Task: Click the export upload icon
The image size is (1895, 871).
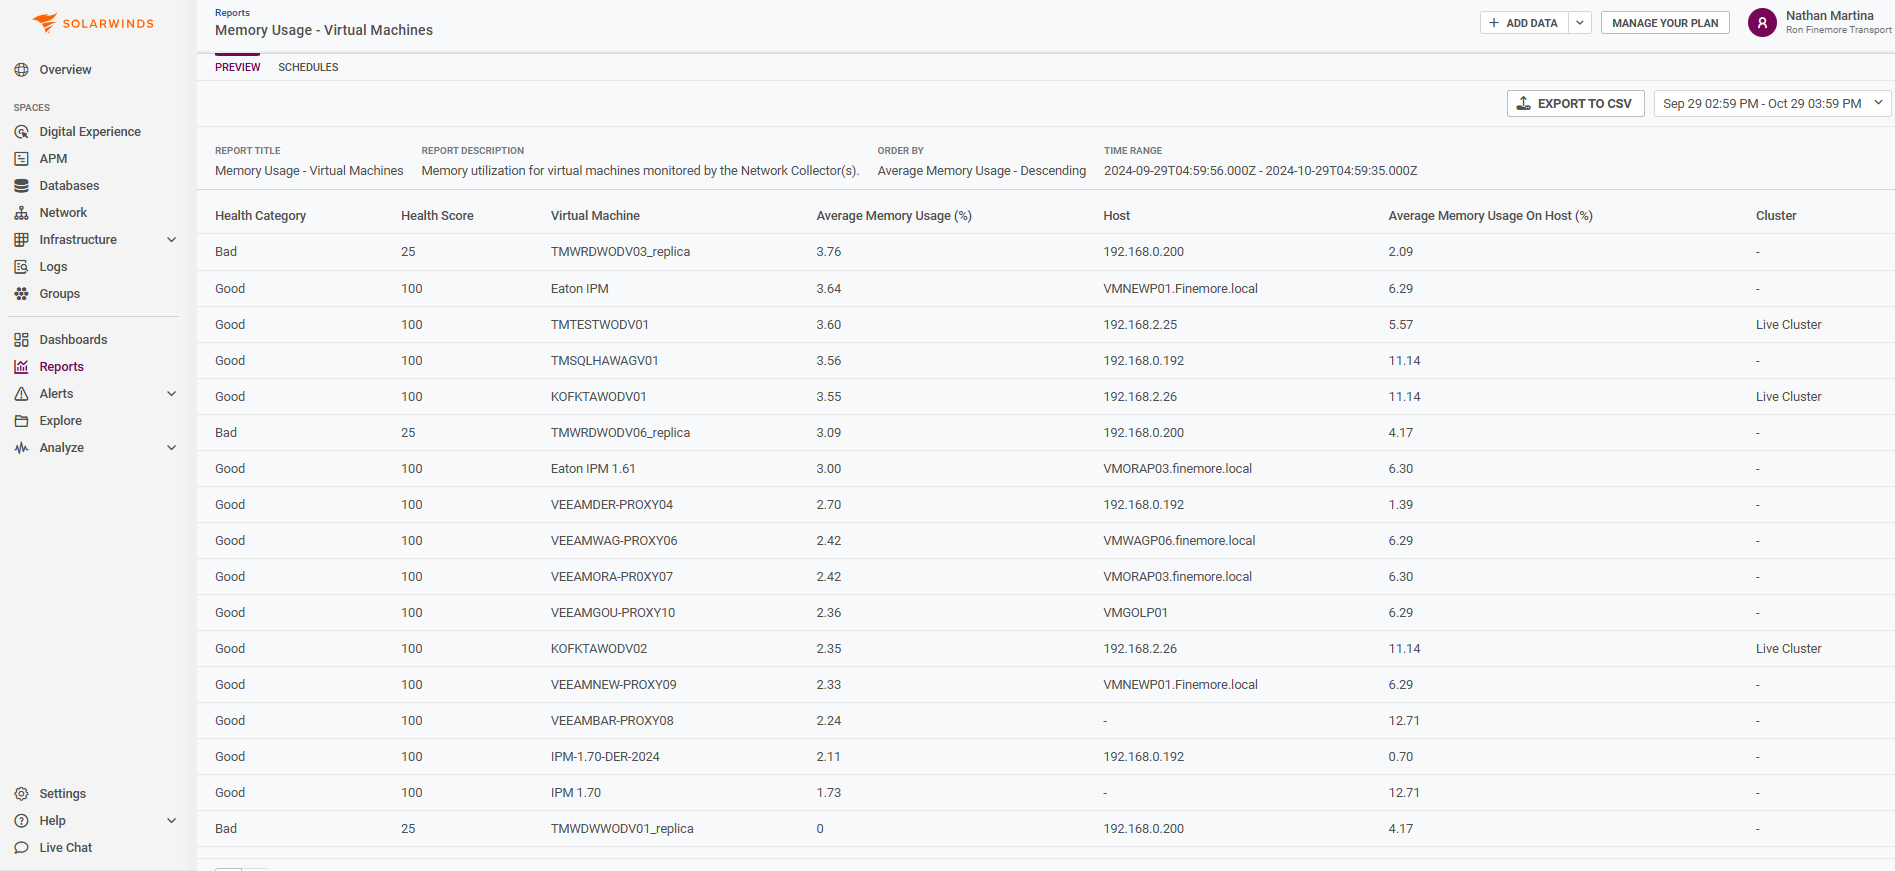Action: (1524, 103)
